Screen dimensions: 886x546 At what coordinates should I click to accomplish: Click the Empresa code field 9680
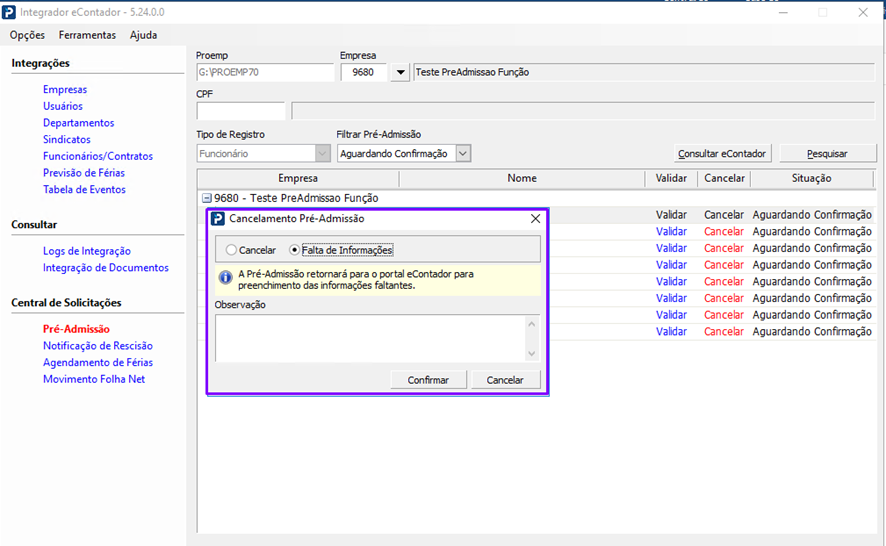tap(363, 72)
